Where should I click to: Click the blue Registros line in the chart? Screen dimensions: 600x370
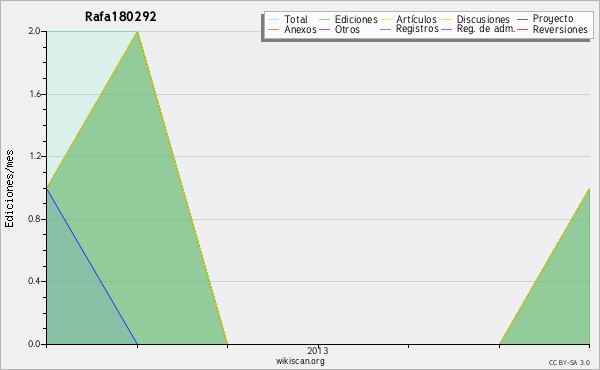click(92, 266)
